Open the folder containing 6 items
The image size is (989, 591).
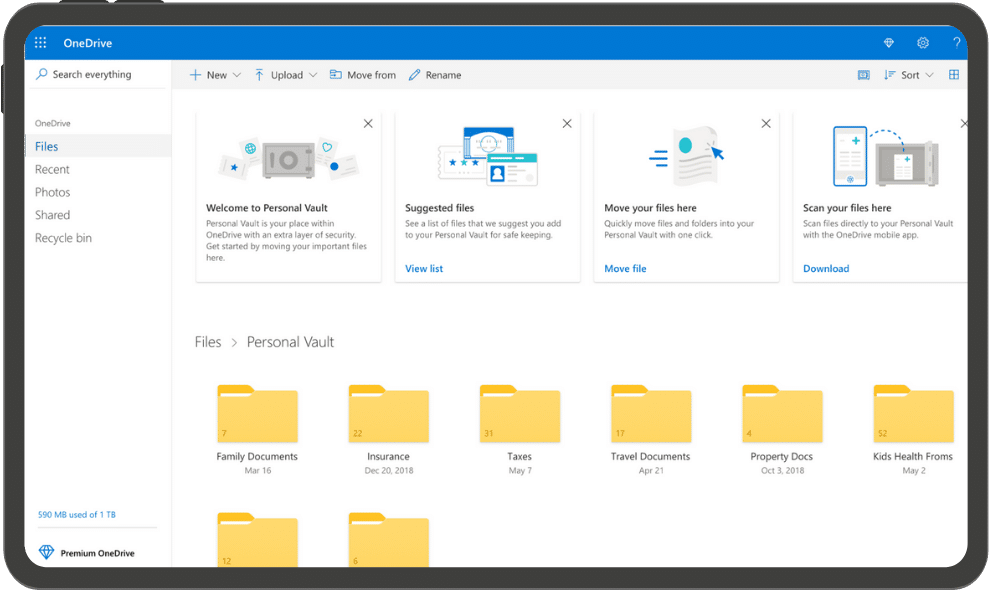point(389,540)
